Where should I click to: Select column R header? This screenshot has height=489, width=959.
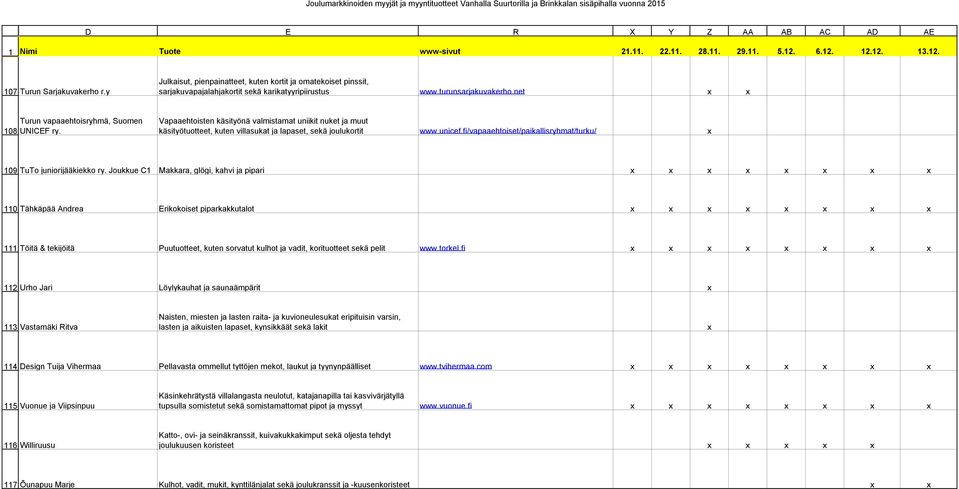(x=516, y=31)
